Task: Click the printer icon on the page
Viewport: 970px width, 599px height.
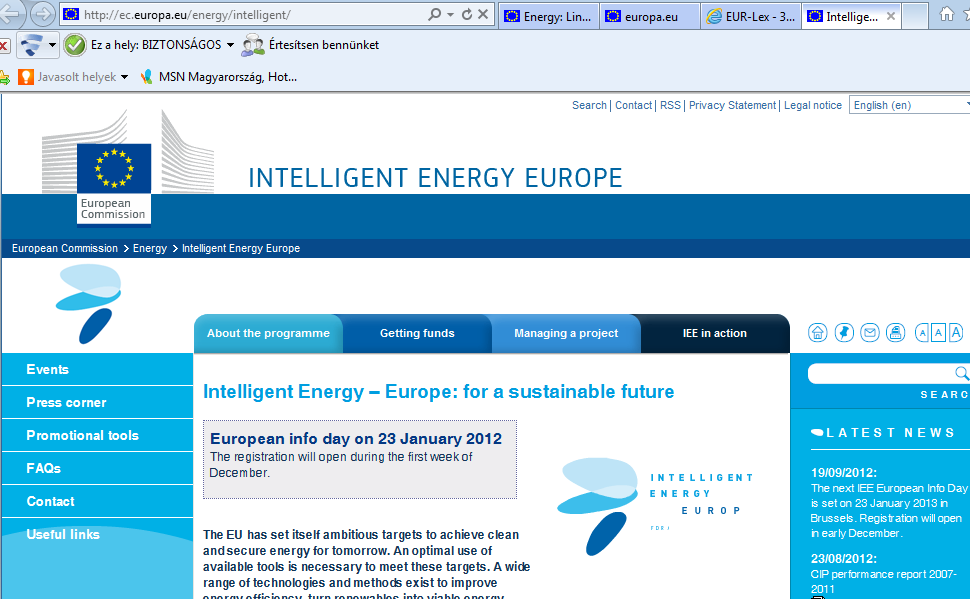Action: pyautogui.click(x=895, y=333)
